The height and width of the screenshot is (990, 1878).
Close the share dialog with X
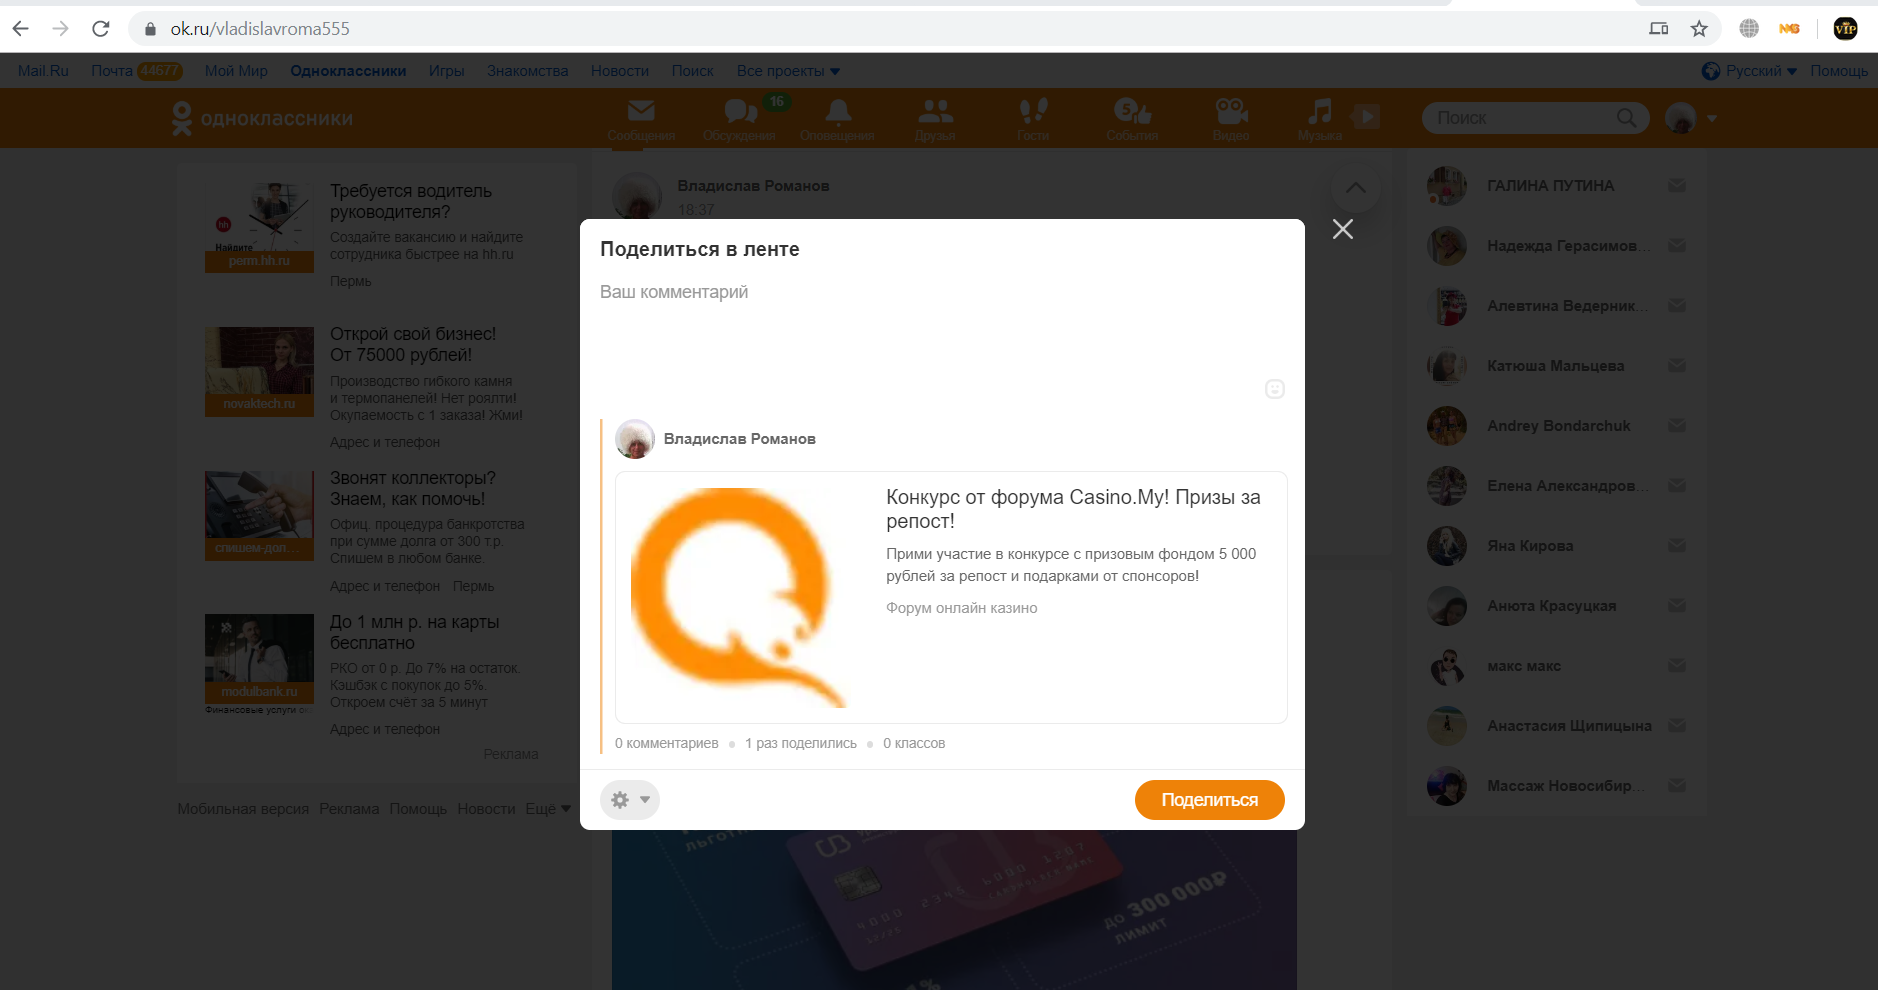click(x=1343, y=229)
